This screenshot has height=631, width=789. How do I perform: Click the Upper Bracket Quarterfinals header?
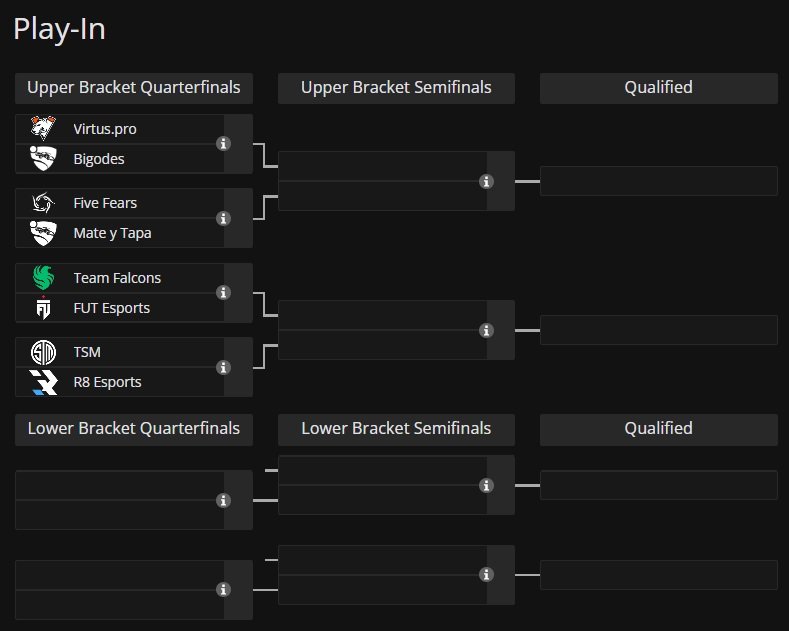[x=134, y=88]
